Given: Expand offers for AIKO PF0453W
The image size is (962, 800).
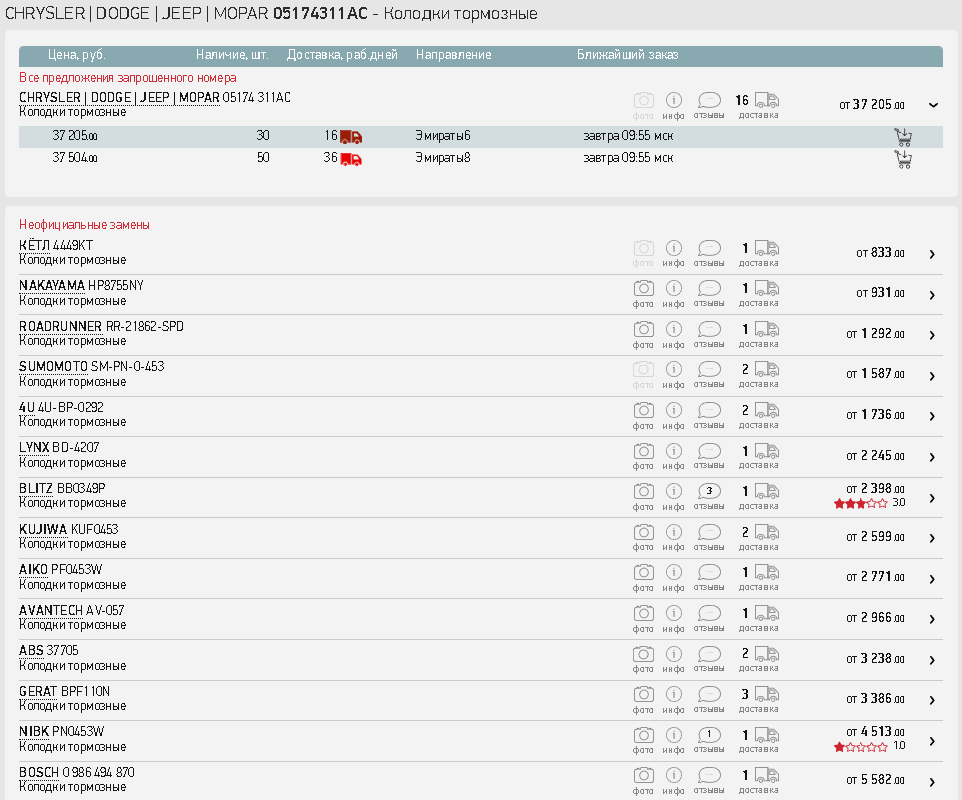Looking at the screenshot, I should tap(932, 579).
